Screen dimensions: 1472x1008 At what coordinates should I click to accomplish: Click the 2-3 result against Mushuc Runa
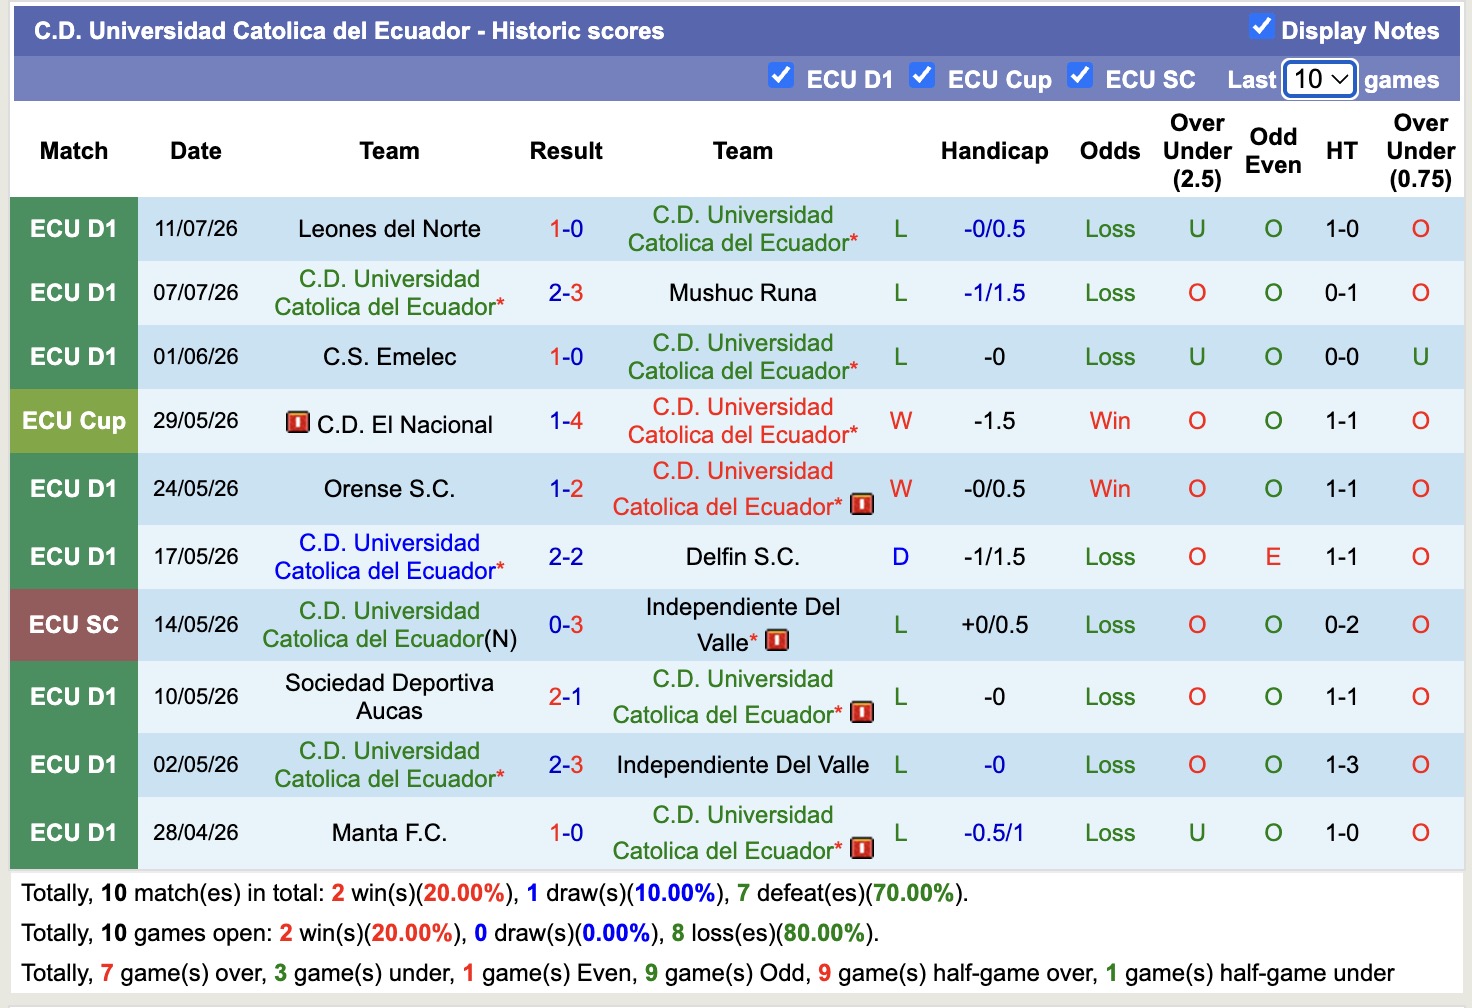pyautogui.click(x=566, y=293)
